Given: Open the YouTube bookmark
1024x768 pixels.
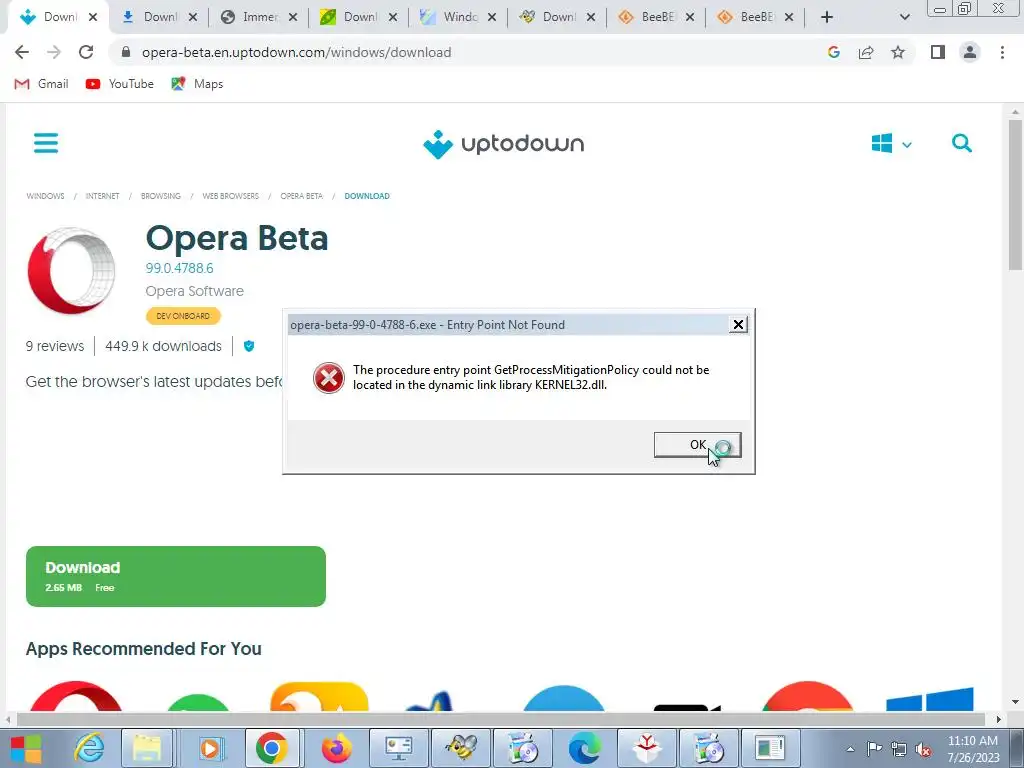Looking at the screenshot, I should click(120, 84).
